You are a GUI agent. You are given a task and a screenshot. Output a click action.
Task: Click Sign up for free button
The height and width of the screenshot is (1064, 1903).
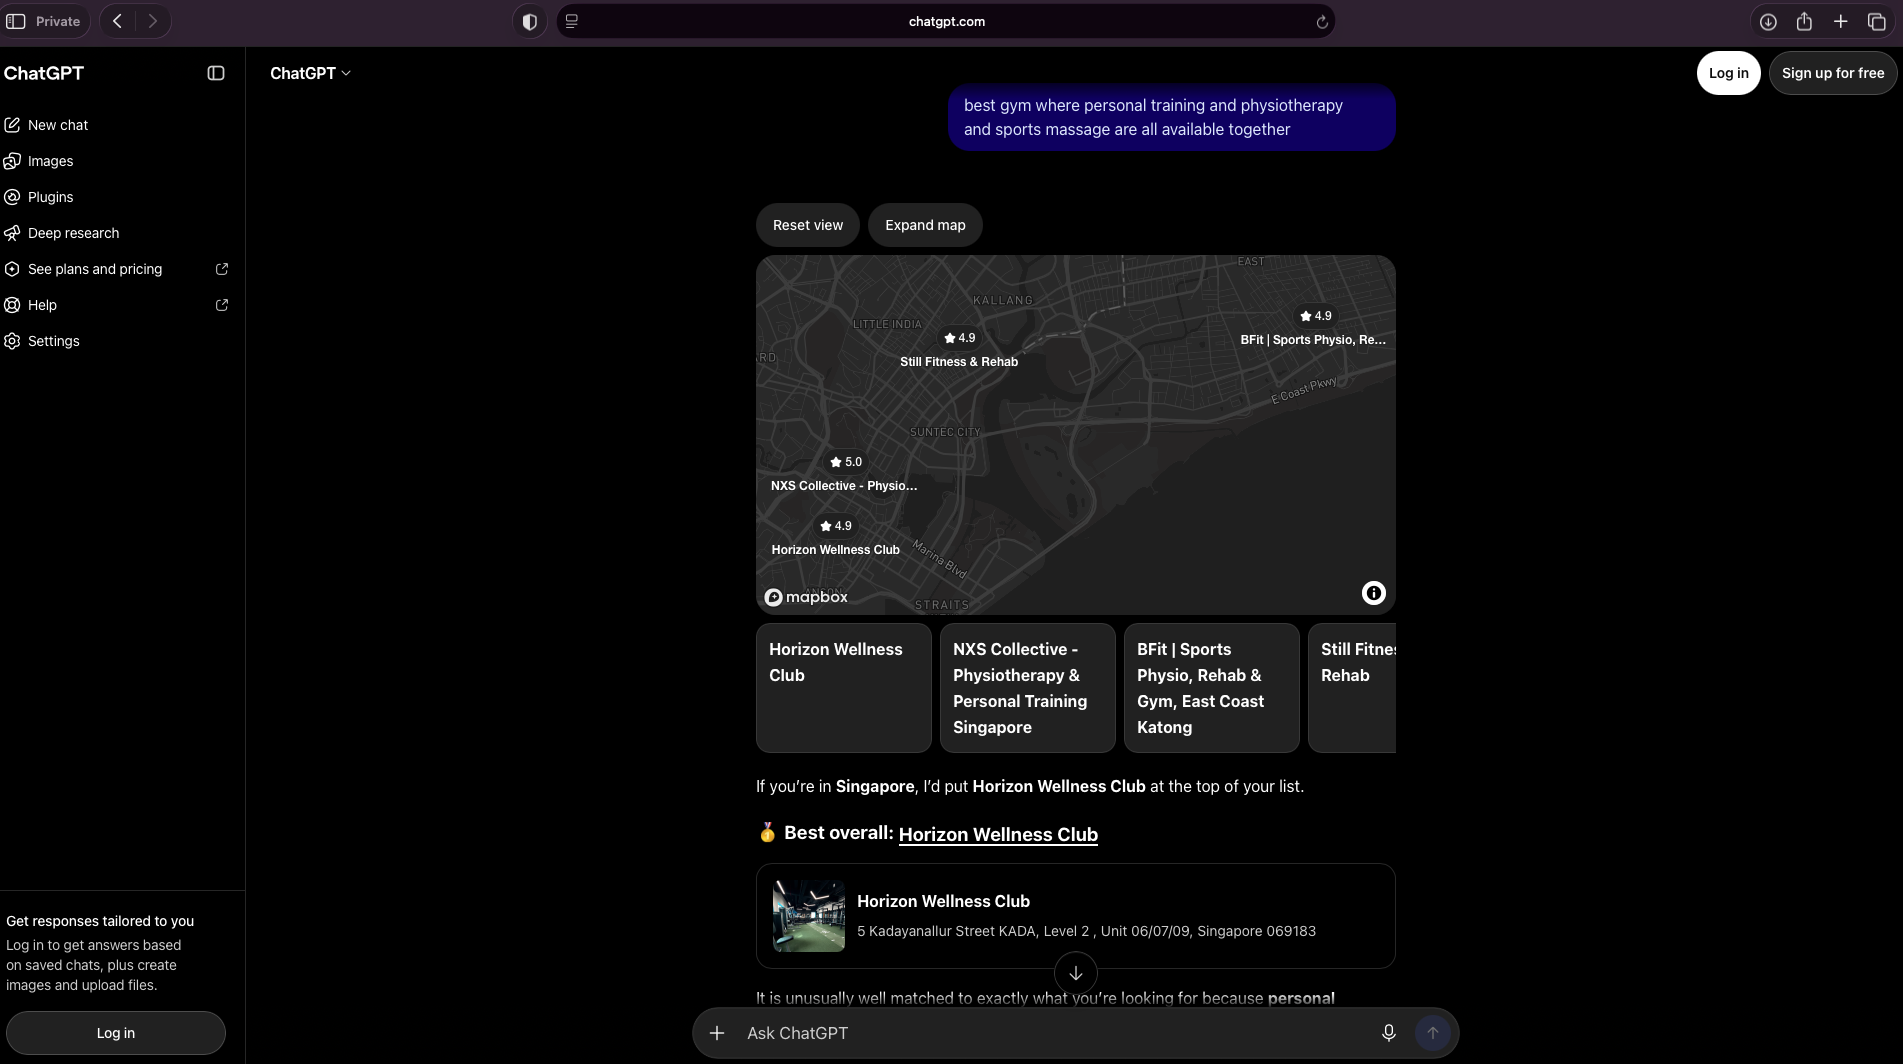point(1832,73)
